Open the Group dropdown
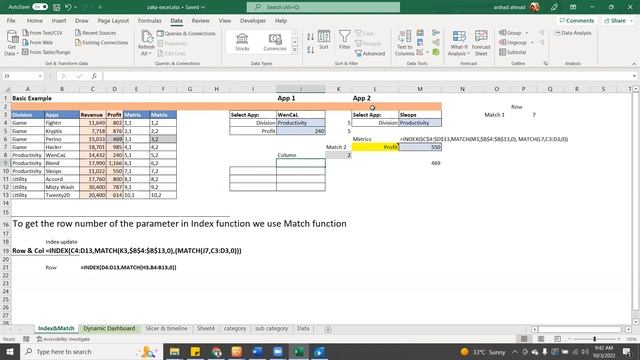The image size is (640, 360). click(x=513, y=33)
